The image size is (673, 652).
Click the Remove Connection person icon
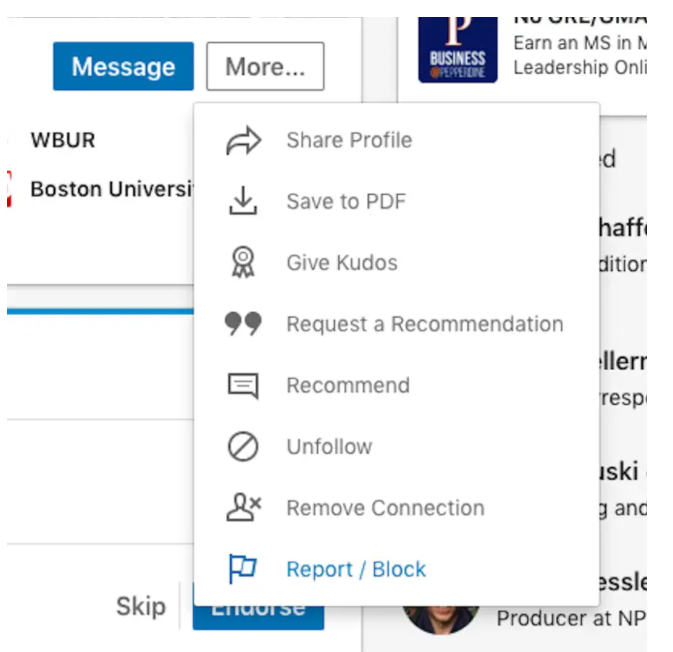[x=243, y=507]
